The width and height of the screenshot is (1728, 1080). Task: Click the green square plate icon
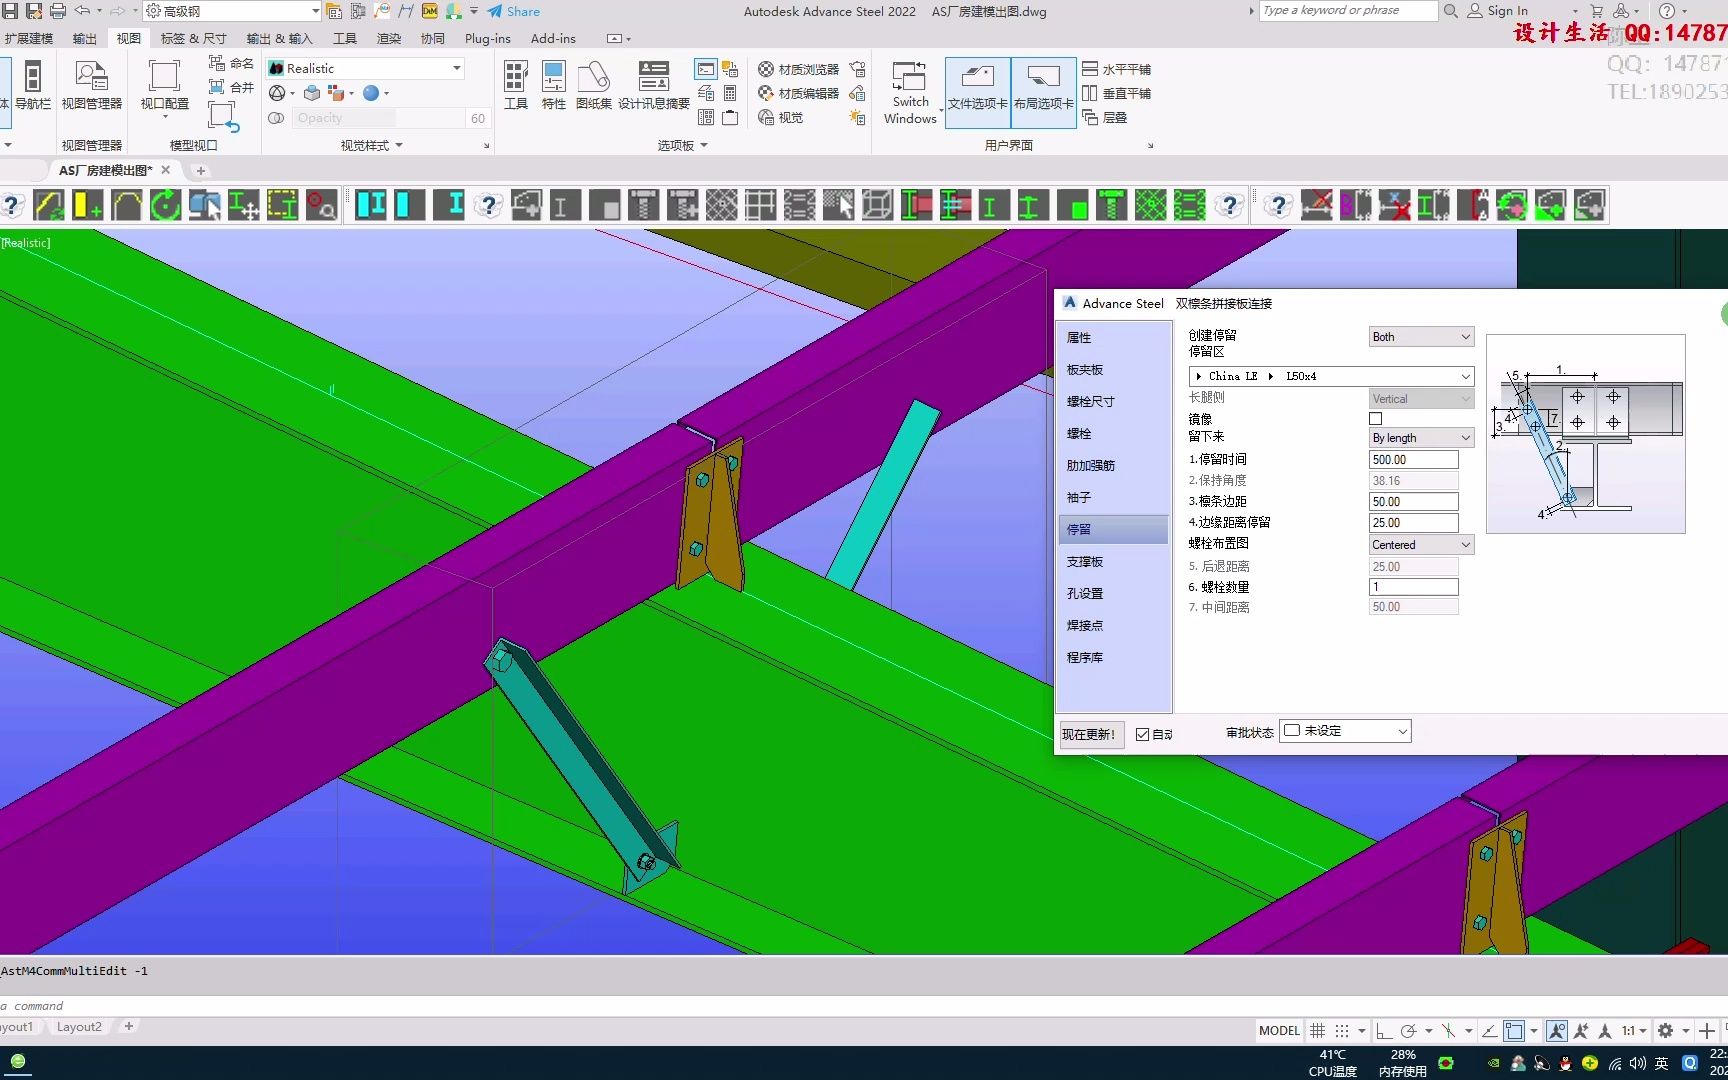point(1073,206)
